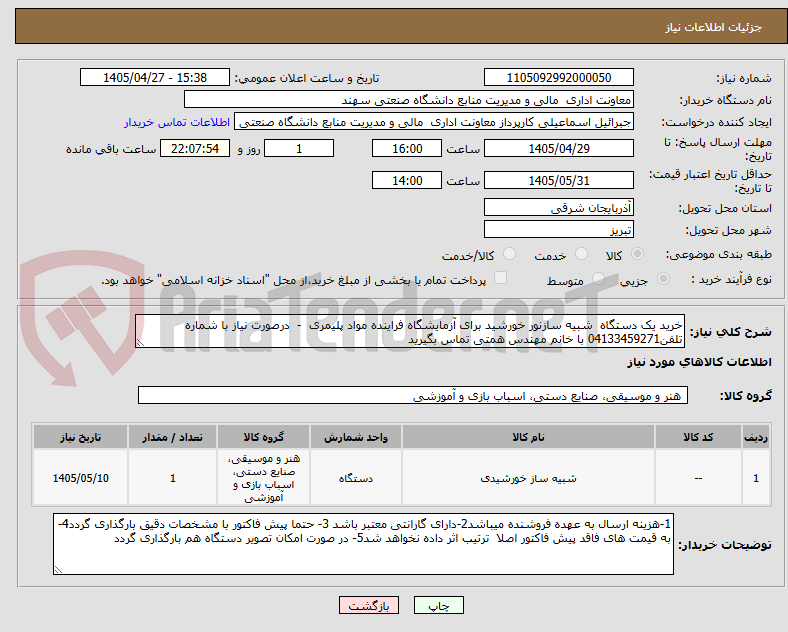Click the توضیحات خریدار text area
This screenshot has height=632, width=788.
(x=363, y=544)
